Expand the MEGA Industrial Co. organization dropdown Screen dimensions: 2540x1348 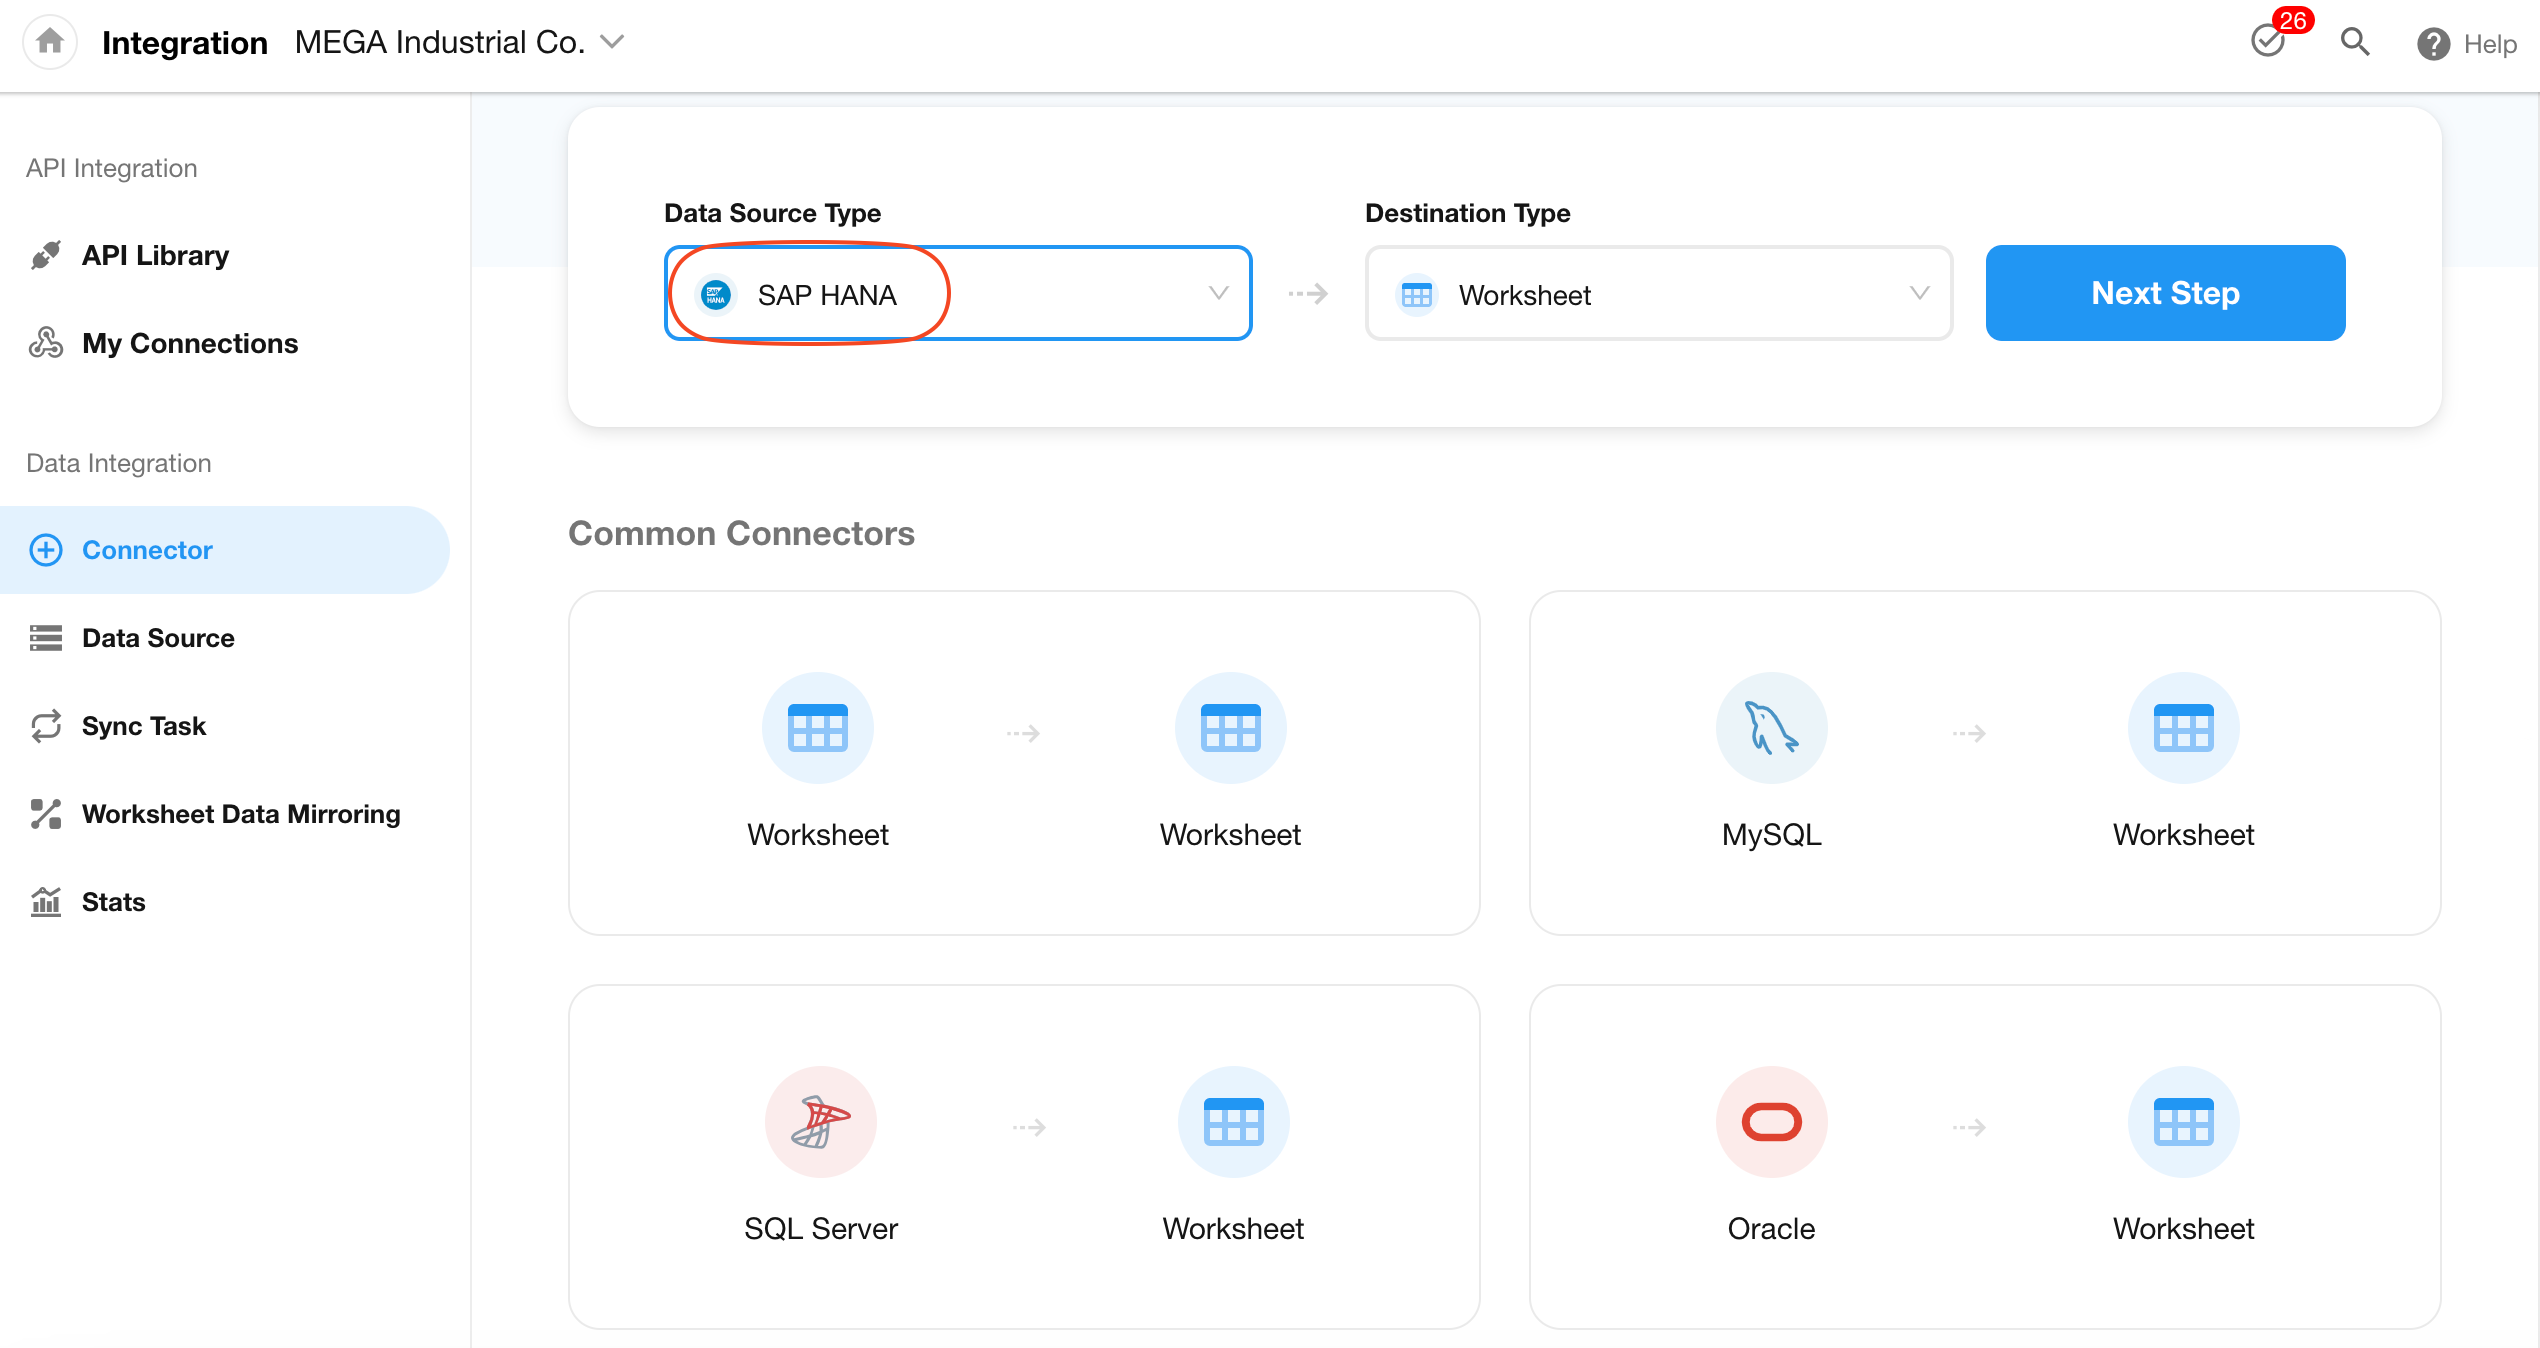(612, 42)
